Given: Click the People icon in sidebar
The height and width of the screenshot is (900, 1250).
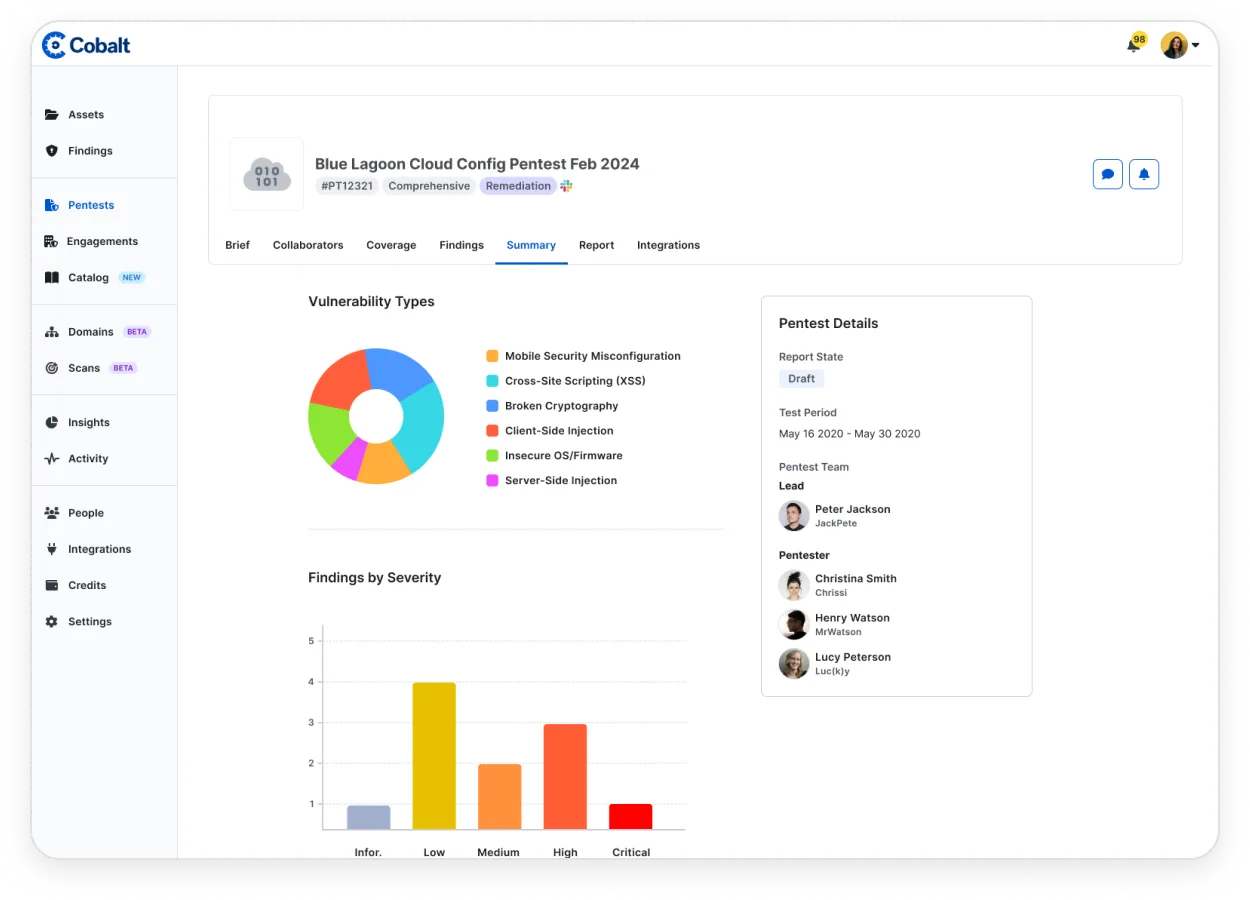Looking at the screenshot, I should [52, 513].
